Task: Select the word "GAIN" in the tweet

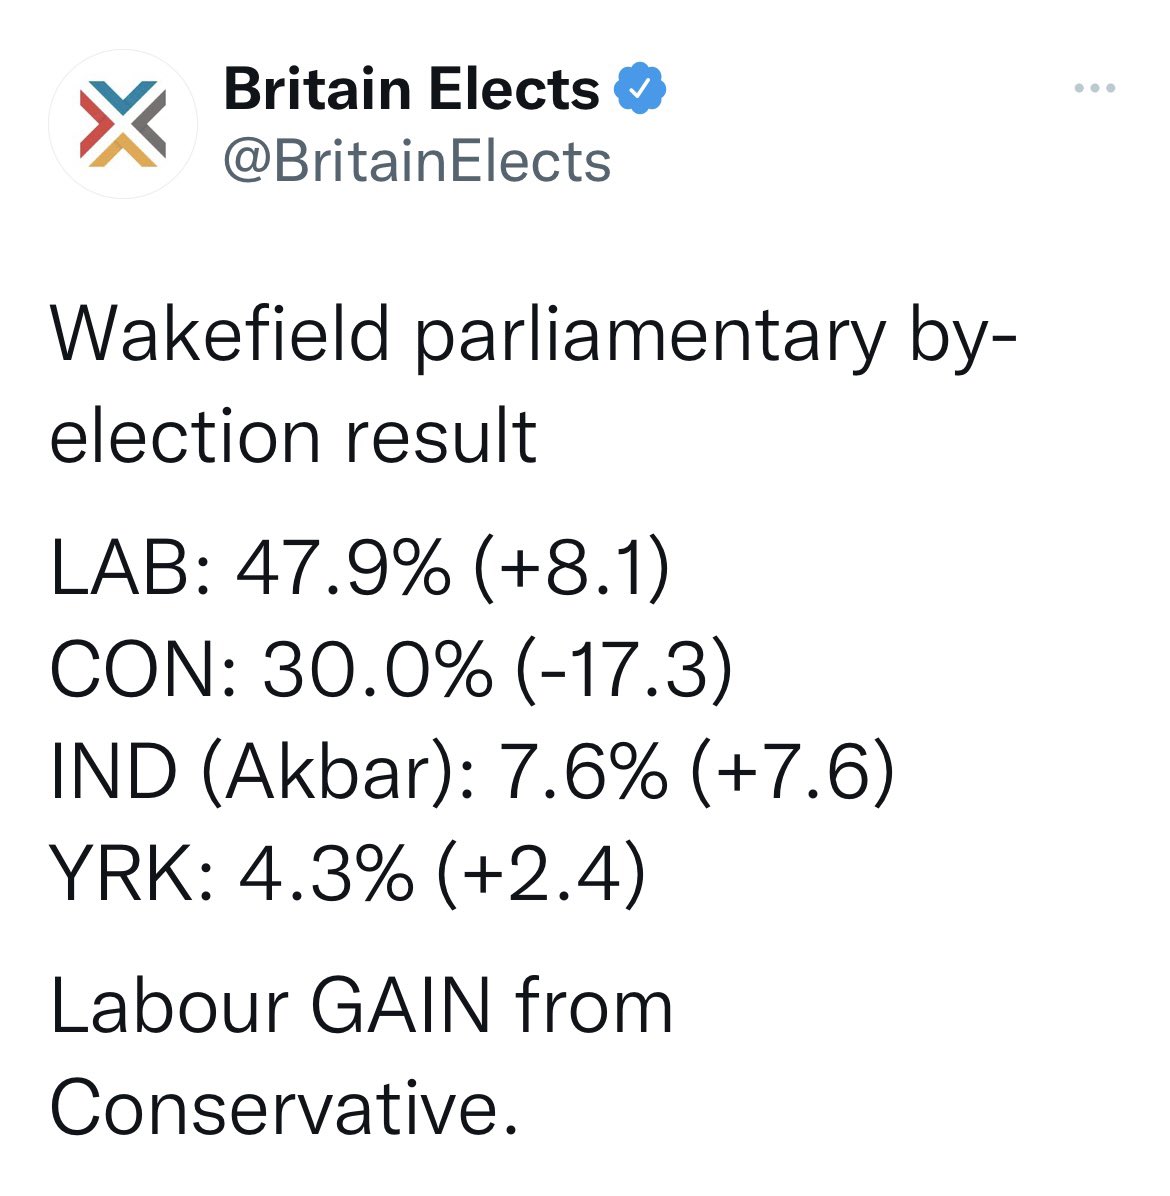Action: point(401,1006)
